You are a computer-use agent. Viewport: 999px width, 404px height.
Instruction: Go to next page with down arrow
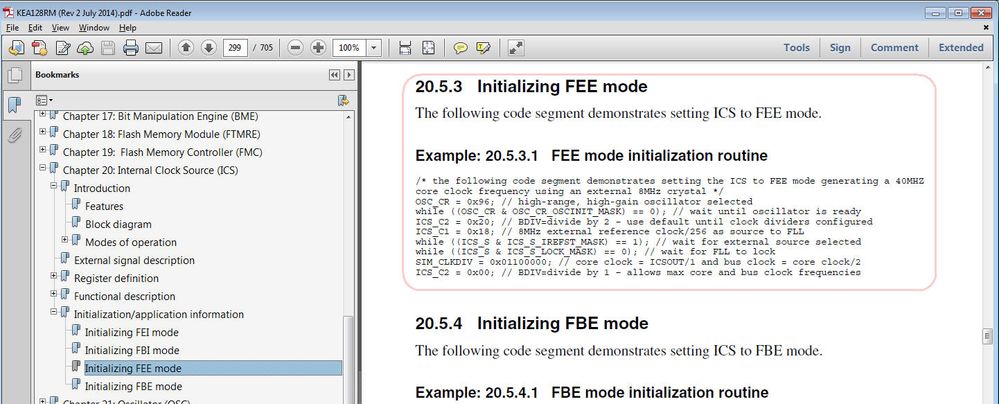(208, 47)
